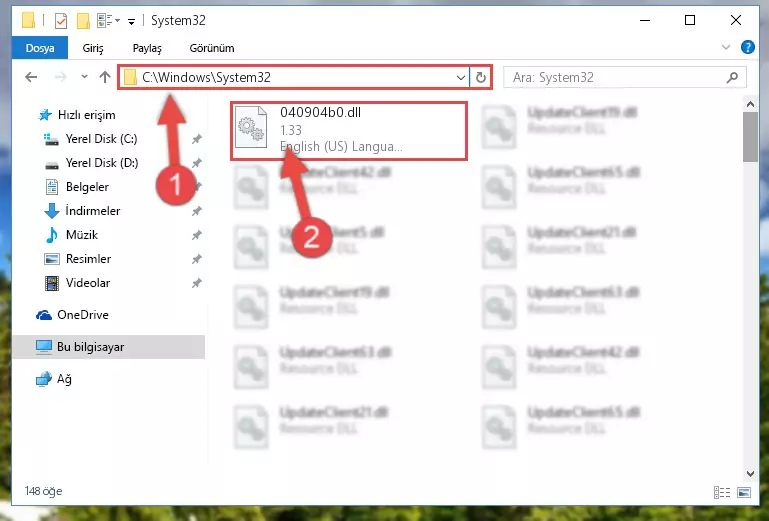
Task: Open Yerel Disk (C:) in sidebar
Action: tap(91, 139)
